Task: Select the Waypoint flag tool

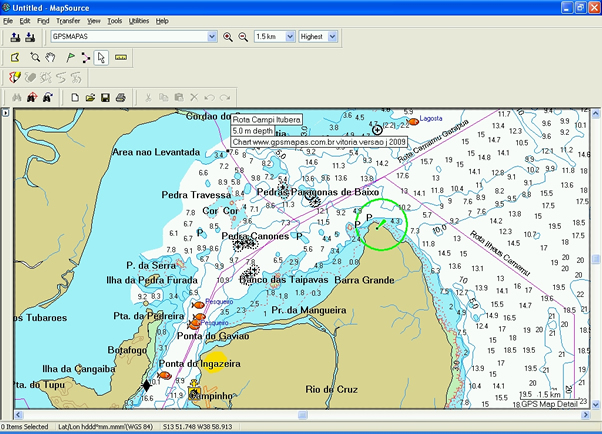Action: coord(68,57)
